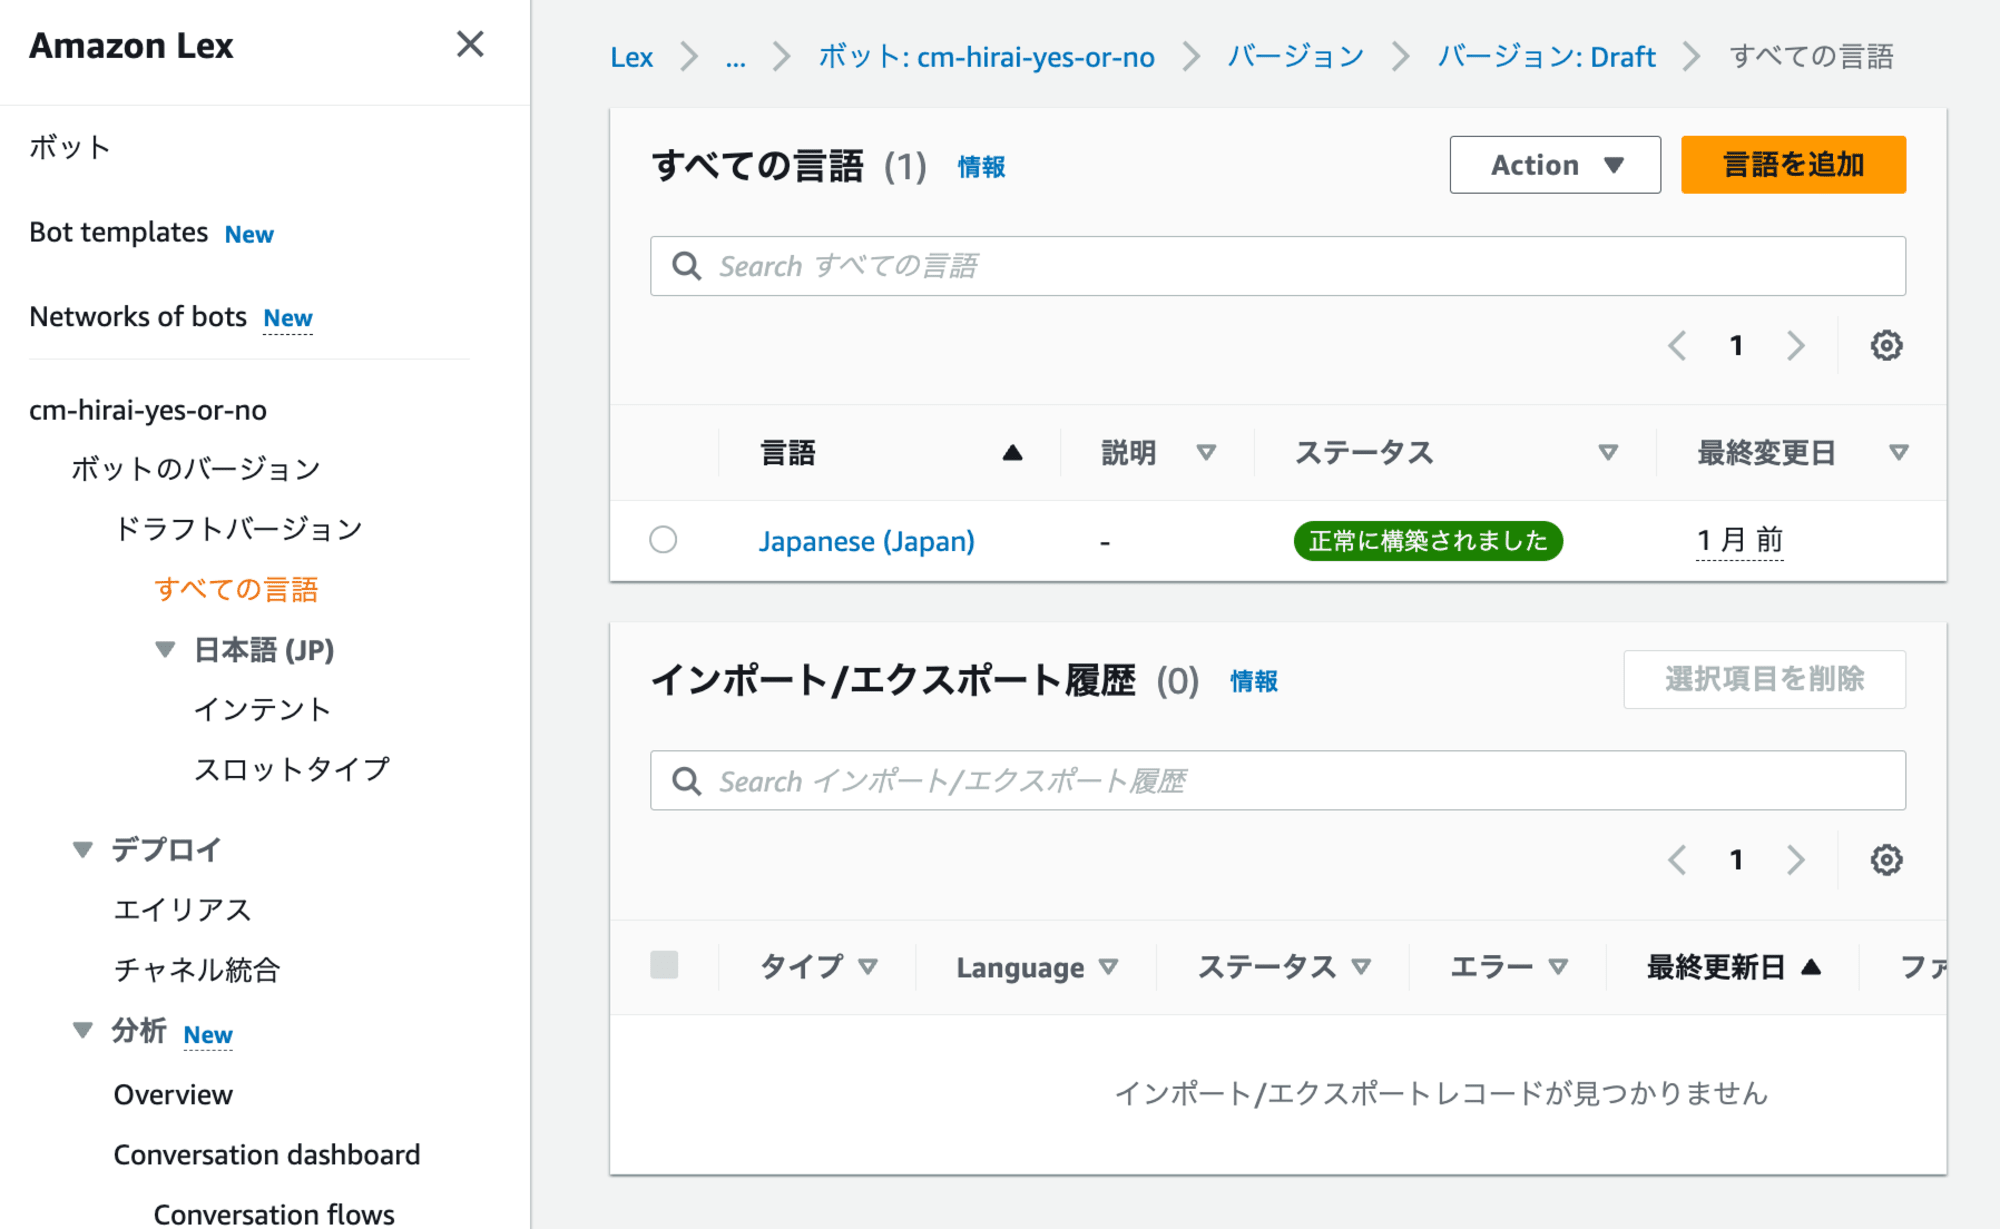The image size is (2000, 1229).
Task: Open チャネル統合 in sidebar
Action: (x=196, y=969)
